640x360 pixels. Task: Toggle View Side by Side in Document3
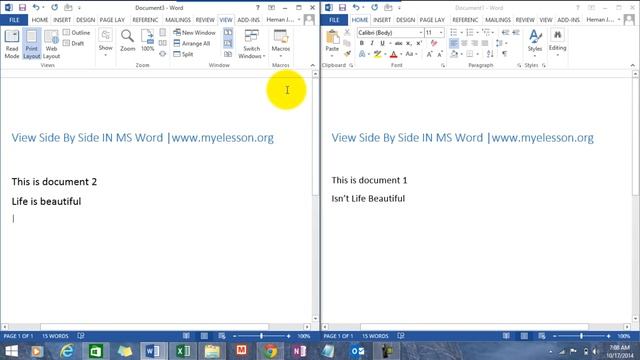228,32
